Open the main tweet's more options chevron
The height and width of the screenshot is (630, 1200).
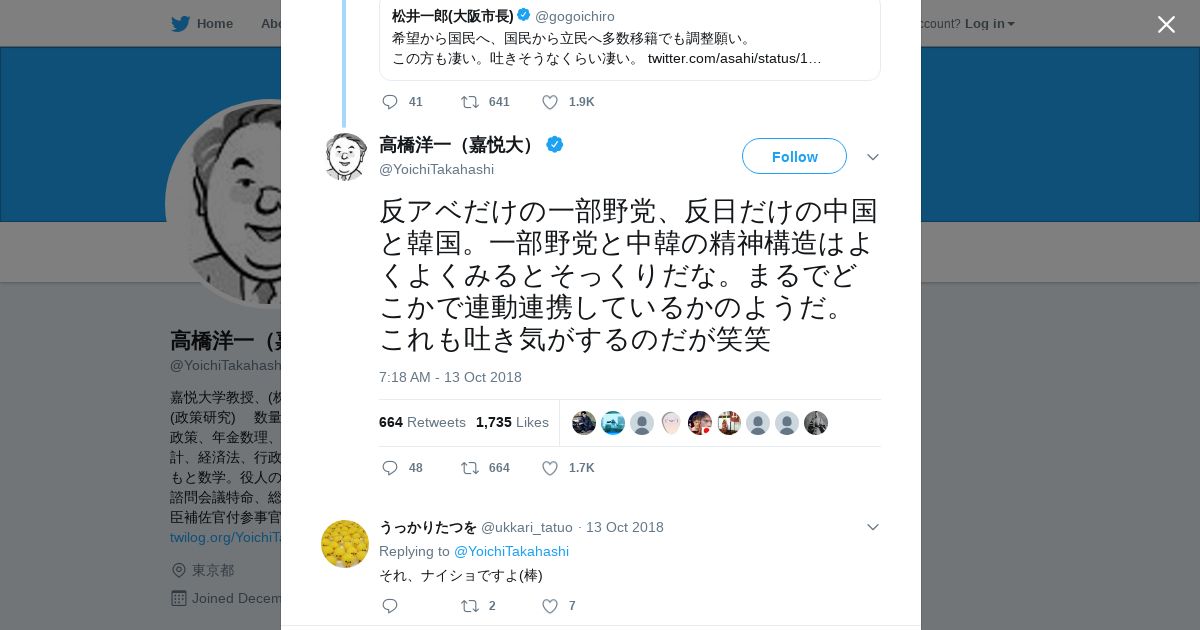[x=873, y=157]
